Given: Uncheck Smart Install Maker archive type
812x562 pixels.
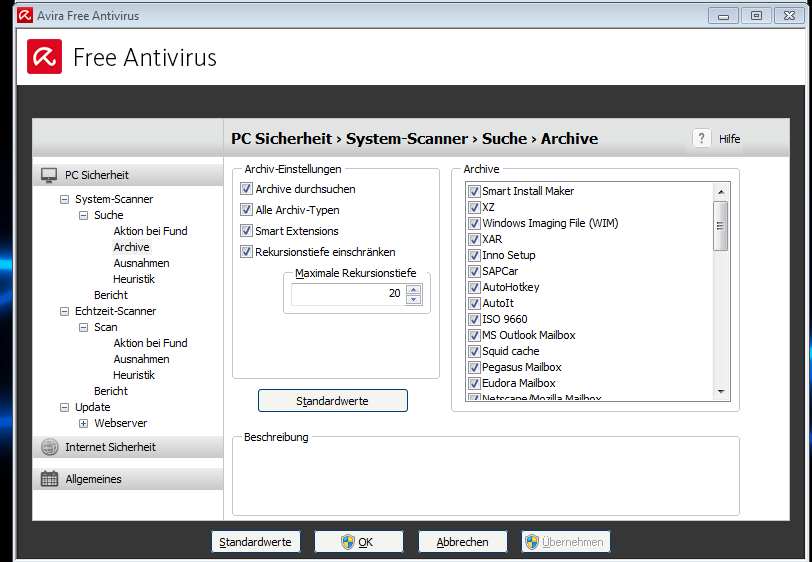Looking at the screenshot, I should [x=474, y=191].
